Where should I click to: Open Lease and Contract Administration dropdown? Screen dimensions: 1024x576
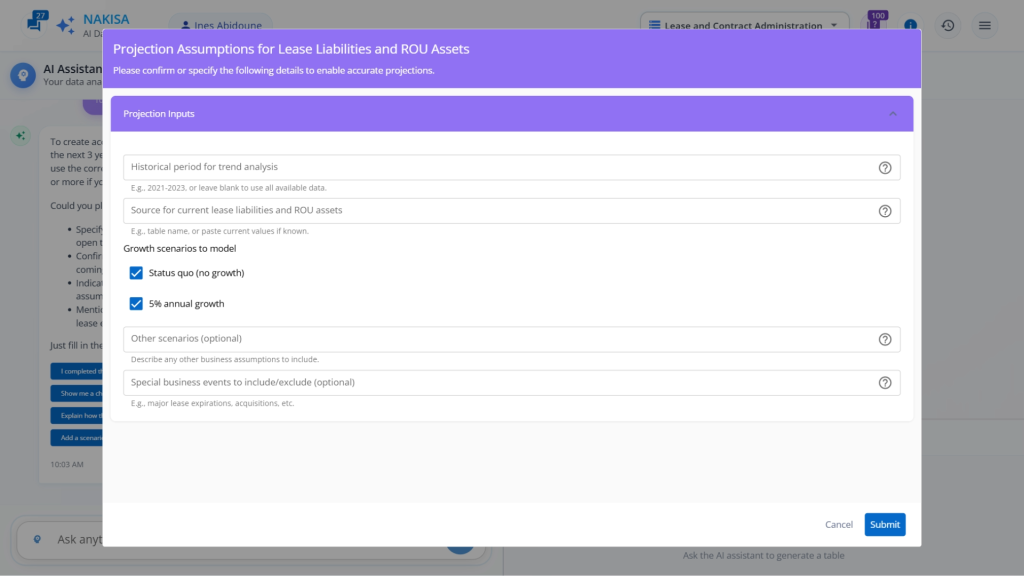tap(744, 25)
